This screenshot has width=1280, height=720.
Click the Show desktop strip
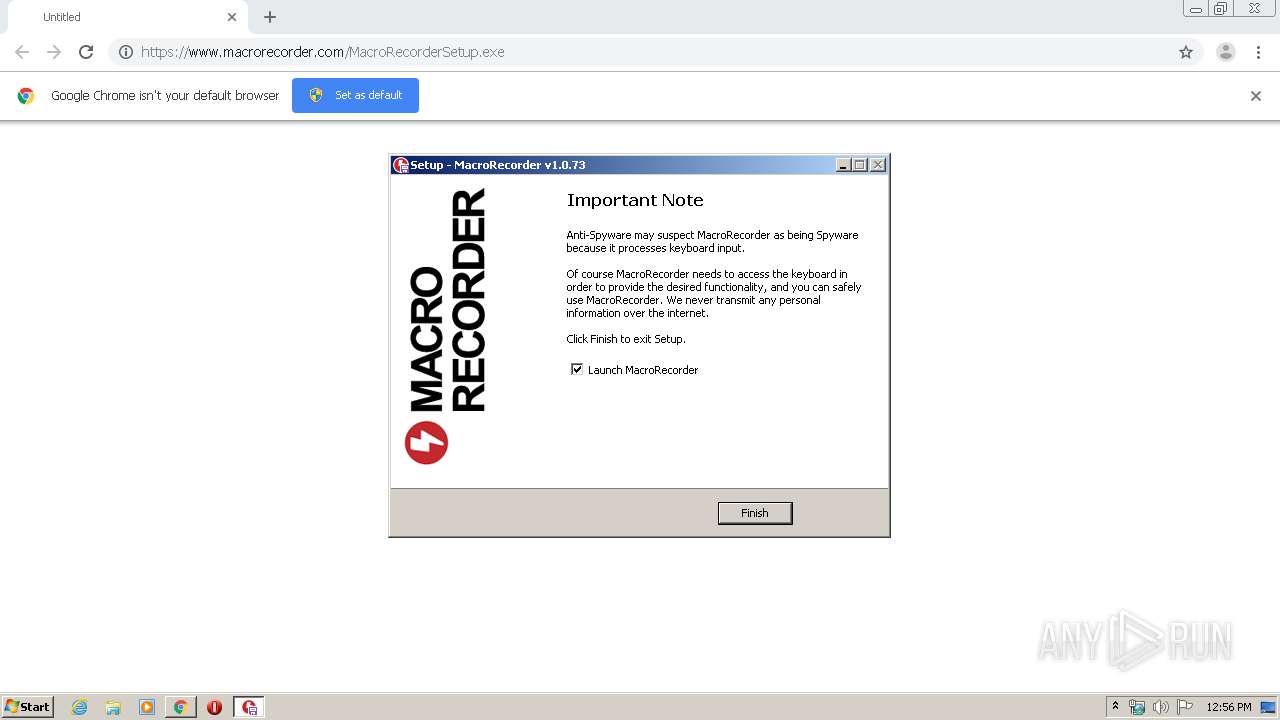[x=1270, y=707]
